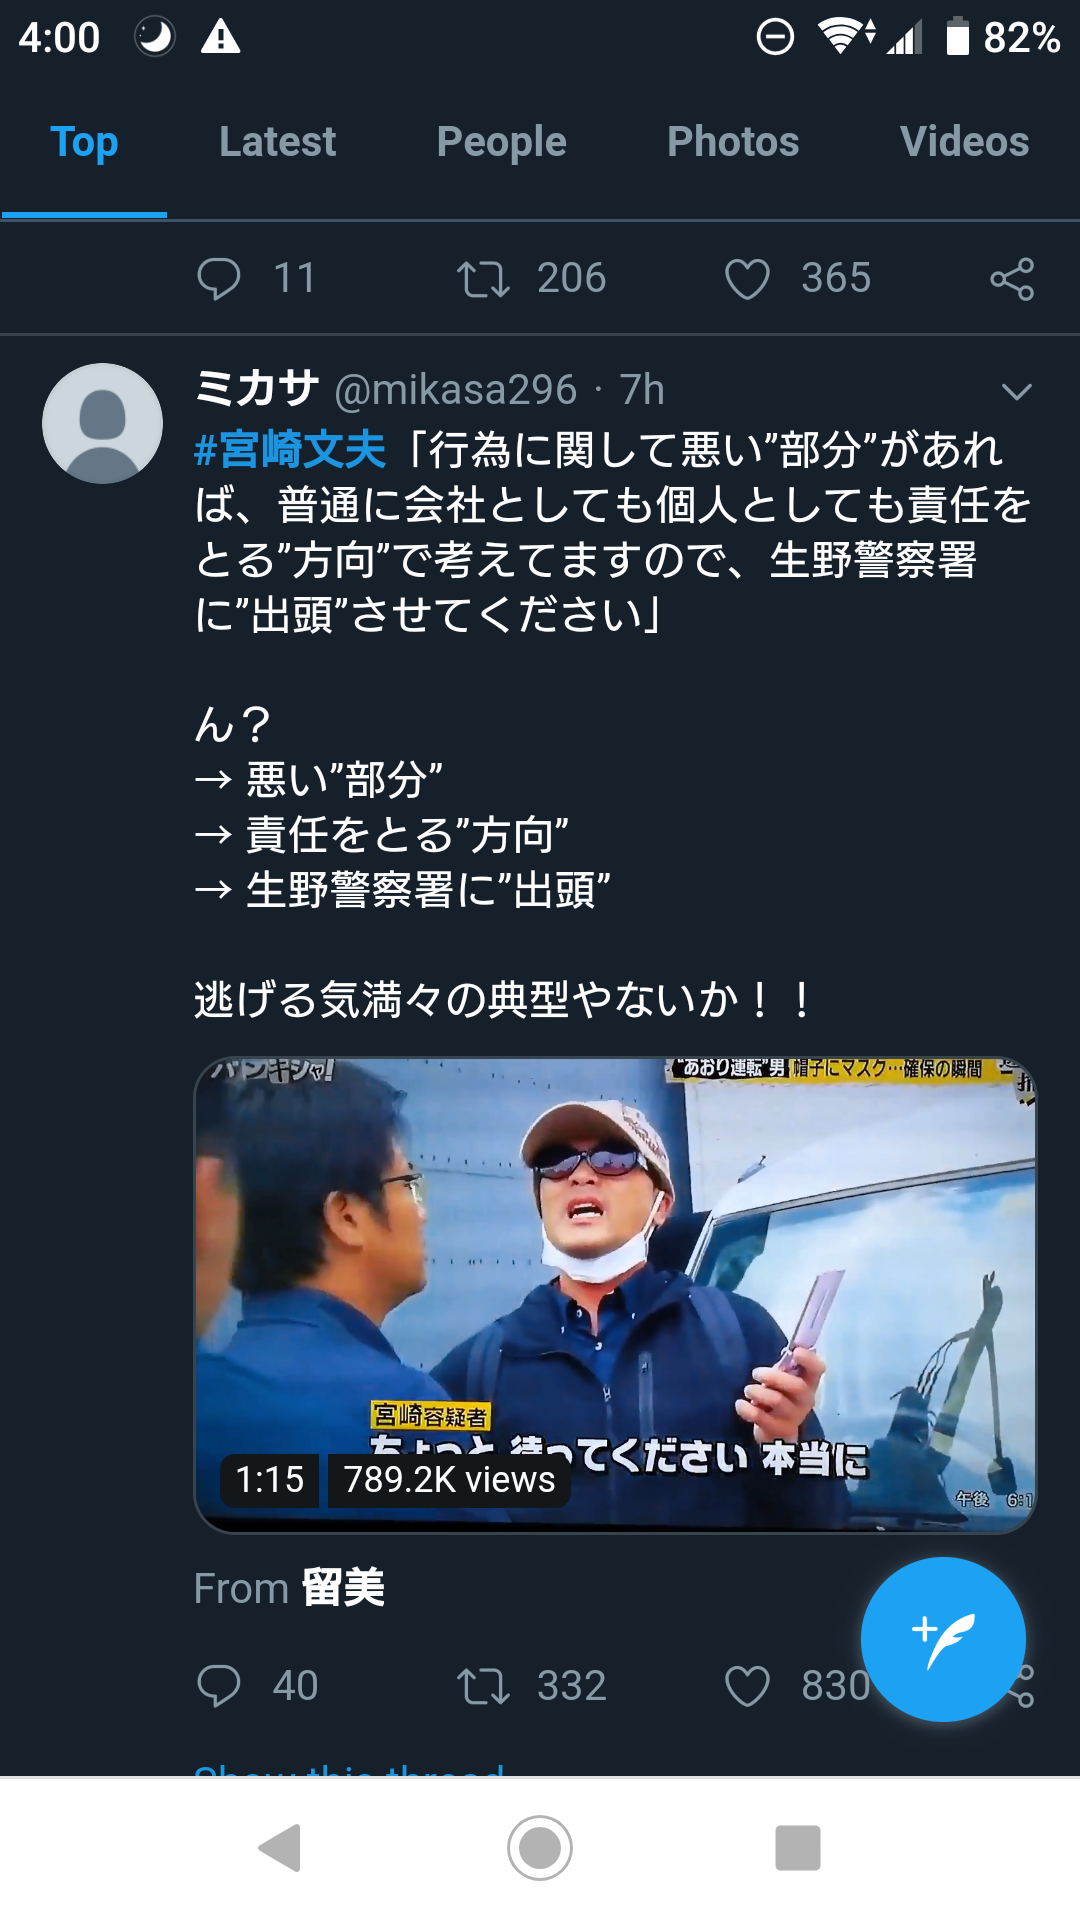Tap the compose new tweet floating button
This screenshot has width=1080, height=1920.
pyautogui.click(x=943, y=1639)
